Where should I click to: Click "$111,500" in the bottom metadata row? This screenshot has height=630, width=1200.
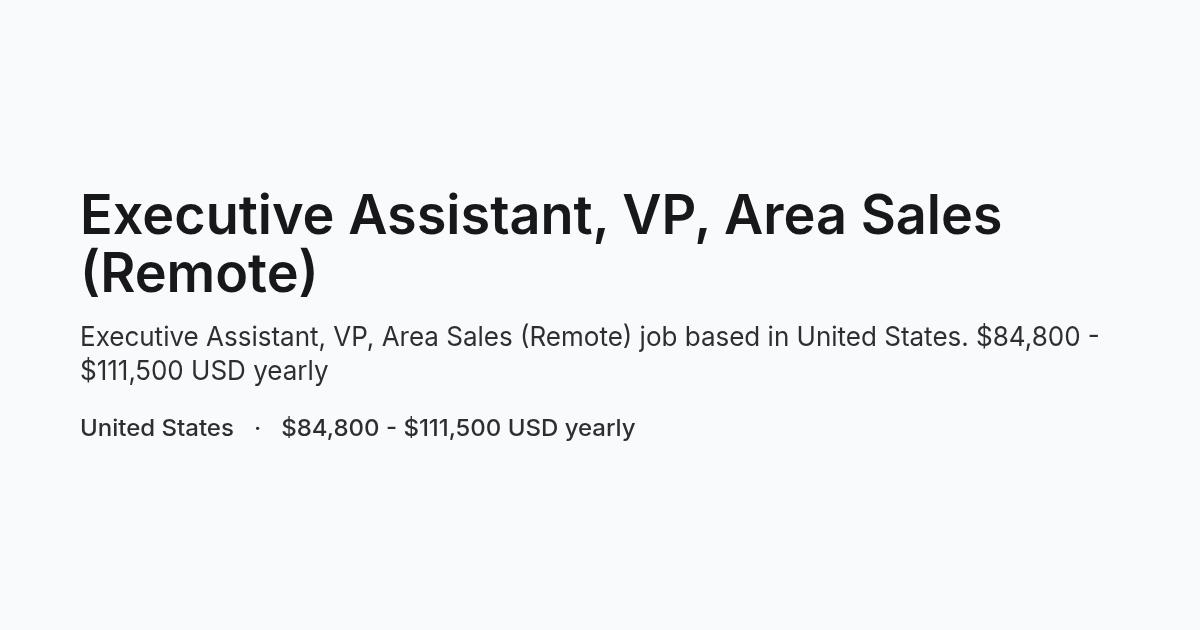(x=452, y=428)
